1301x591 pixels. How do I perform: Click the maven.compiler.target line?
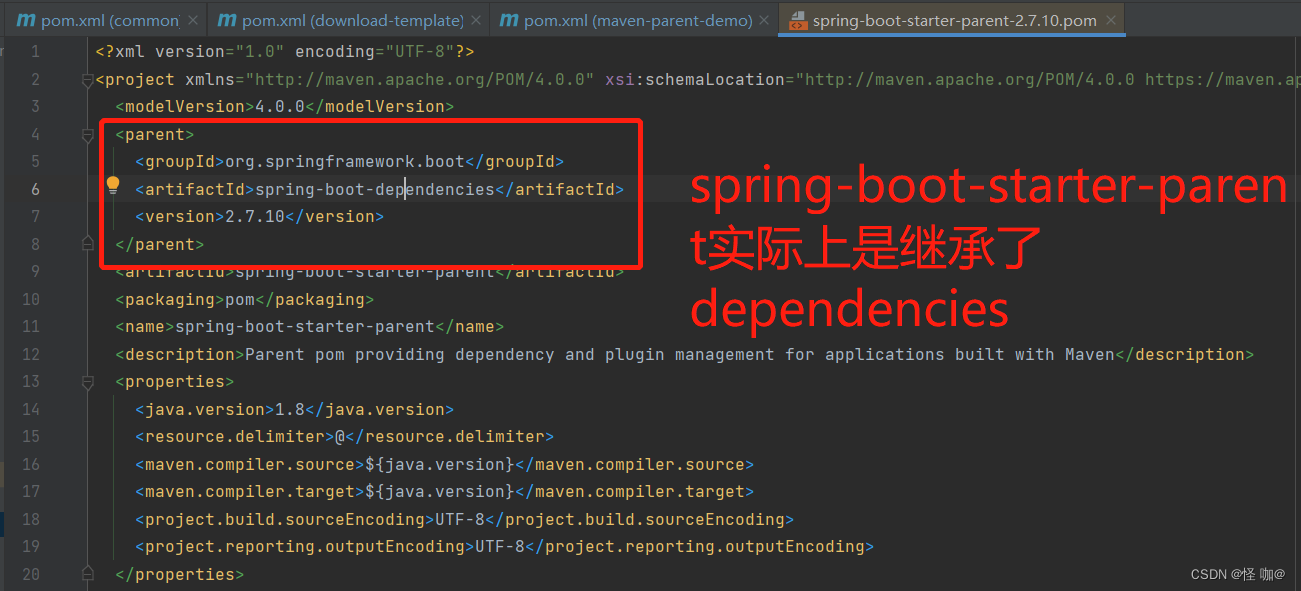pos(445,491)
